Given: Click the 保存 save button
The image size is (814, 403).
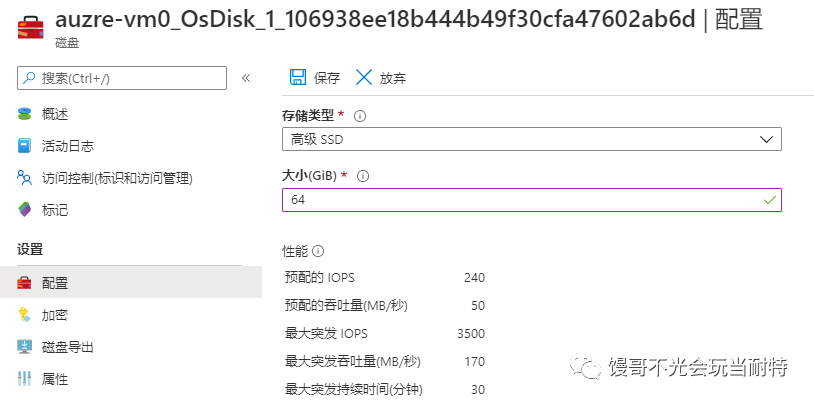Looking at the screenshot, I should [x=315, y=78].
